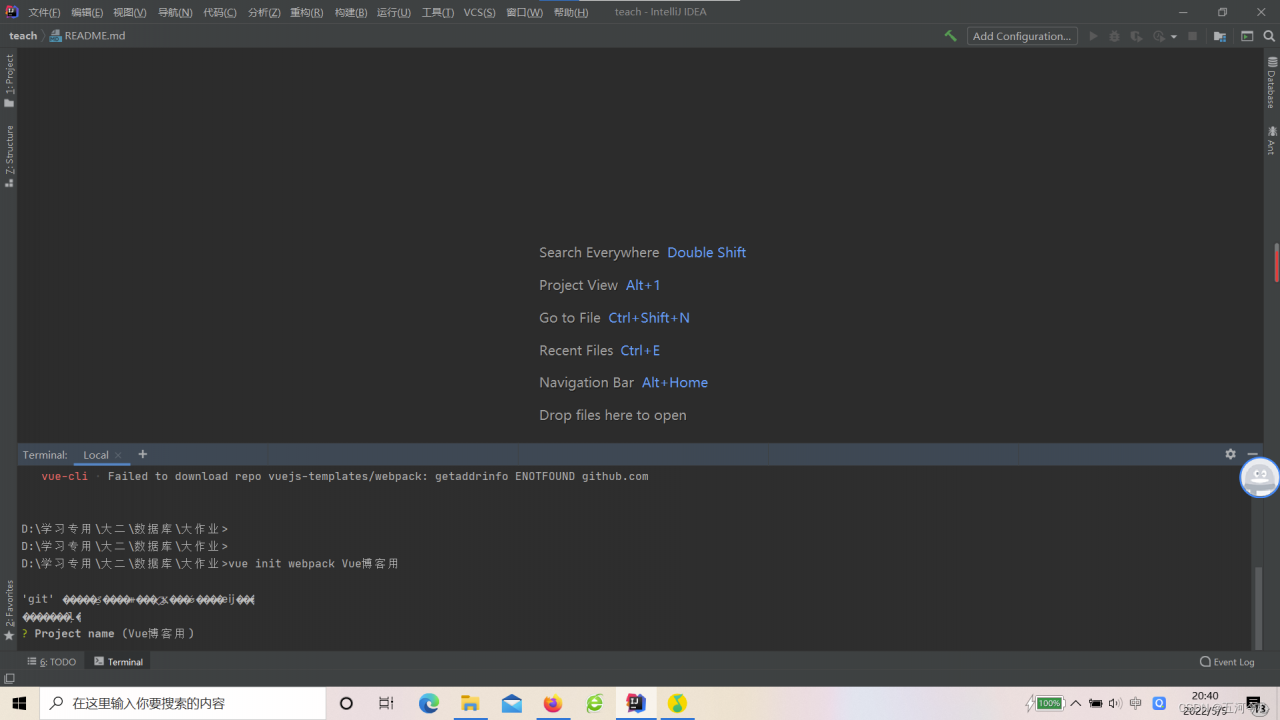Open the Project Structure folder icon

click(x=1220, y=36)
